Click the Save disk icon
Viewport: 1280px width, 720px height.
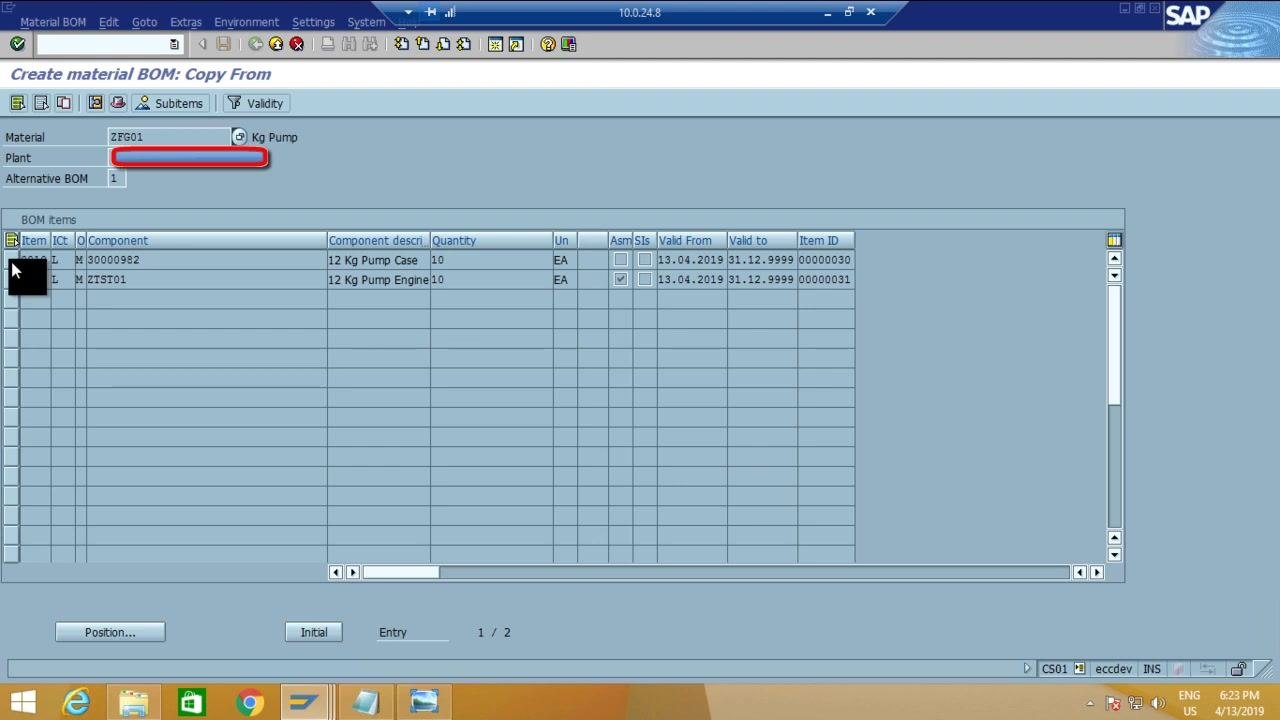tap(224, 44)
